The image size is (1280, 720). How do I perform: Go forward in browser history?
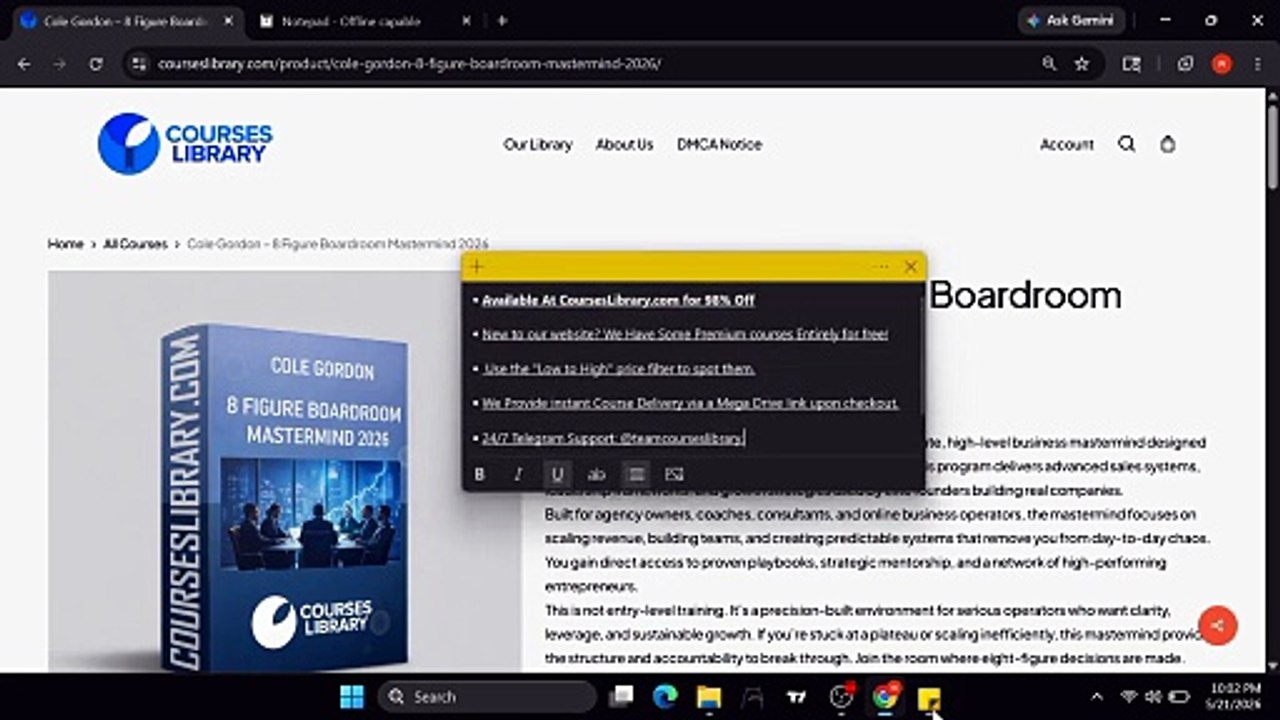tap(60, 64)
